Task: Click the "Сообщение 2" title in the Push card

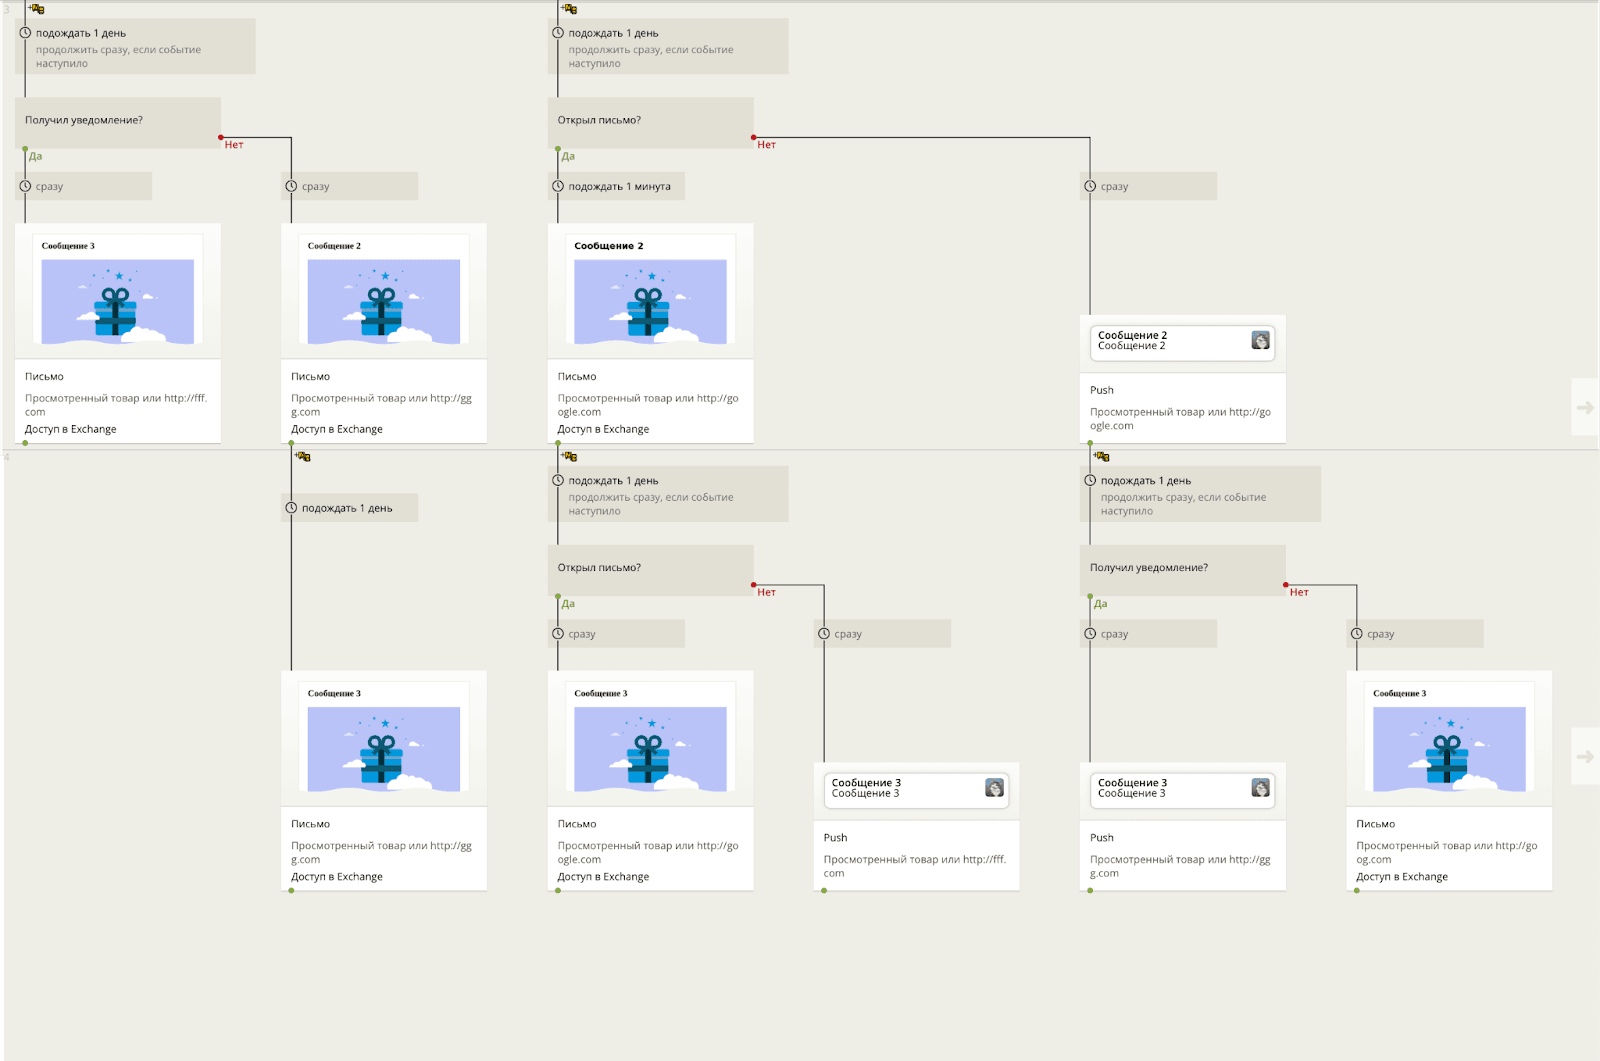Action: coord(1132,335)
